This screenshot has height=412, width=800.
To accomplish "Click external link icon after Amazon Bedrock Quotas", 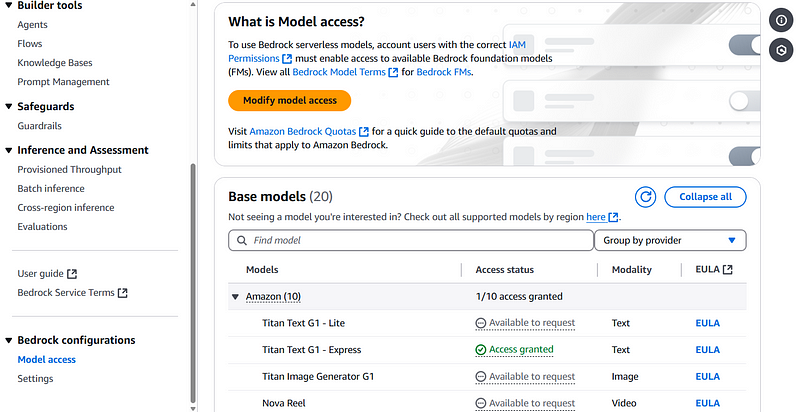I will 364,132.
